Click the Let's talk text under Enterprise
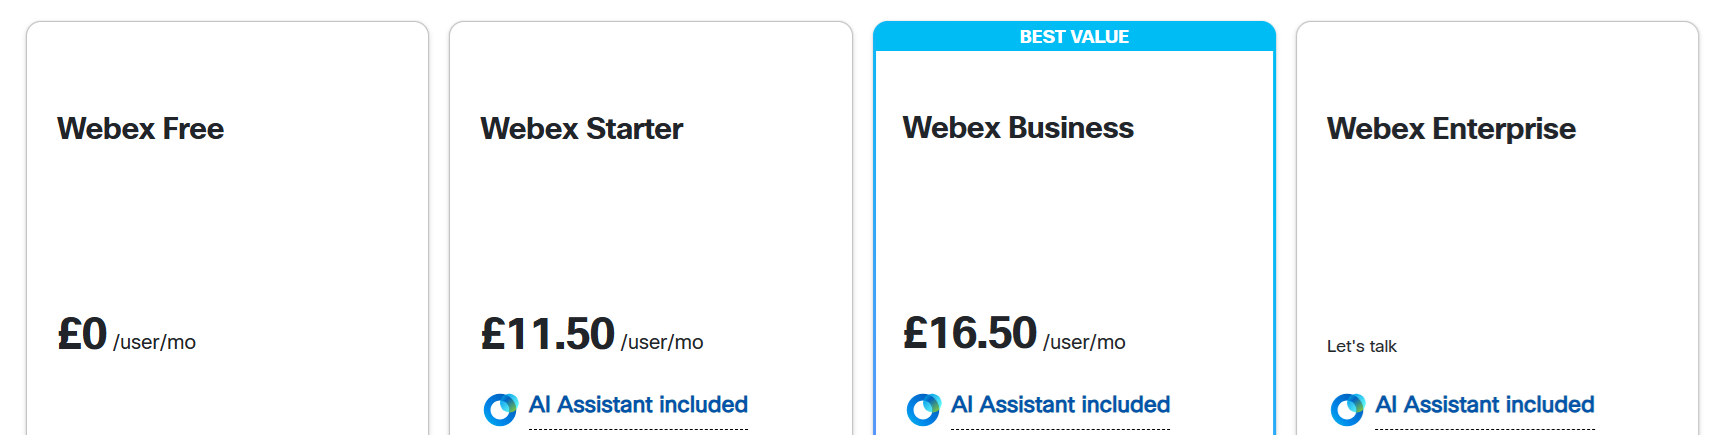Image resolution: width=1735 pixels, height=435 pixels. coord(1361,346)
